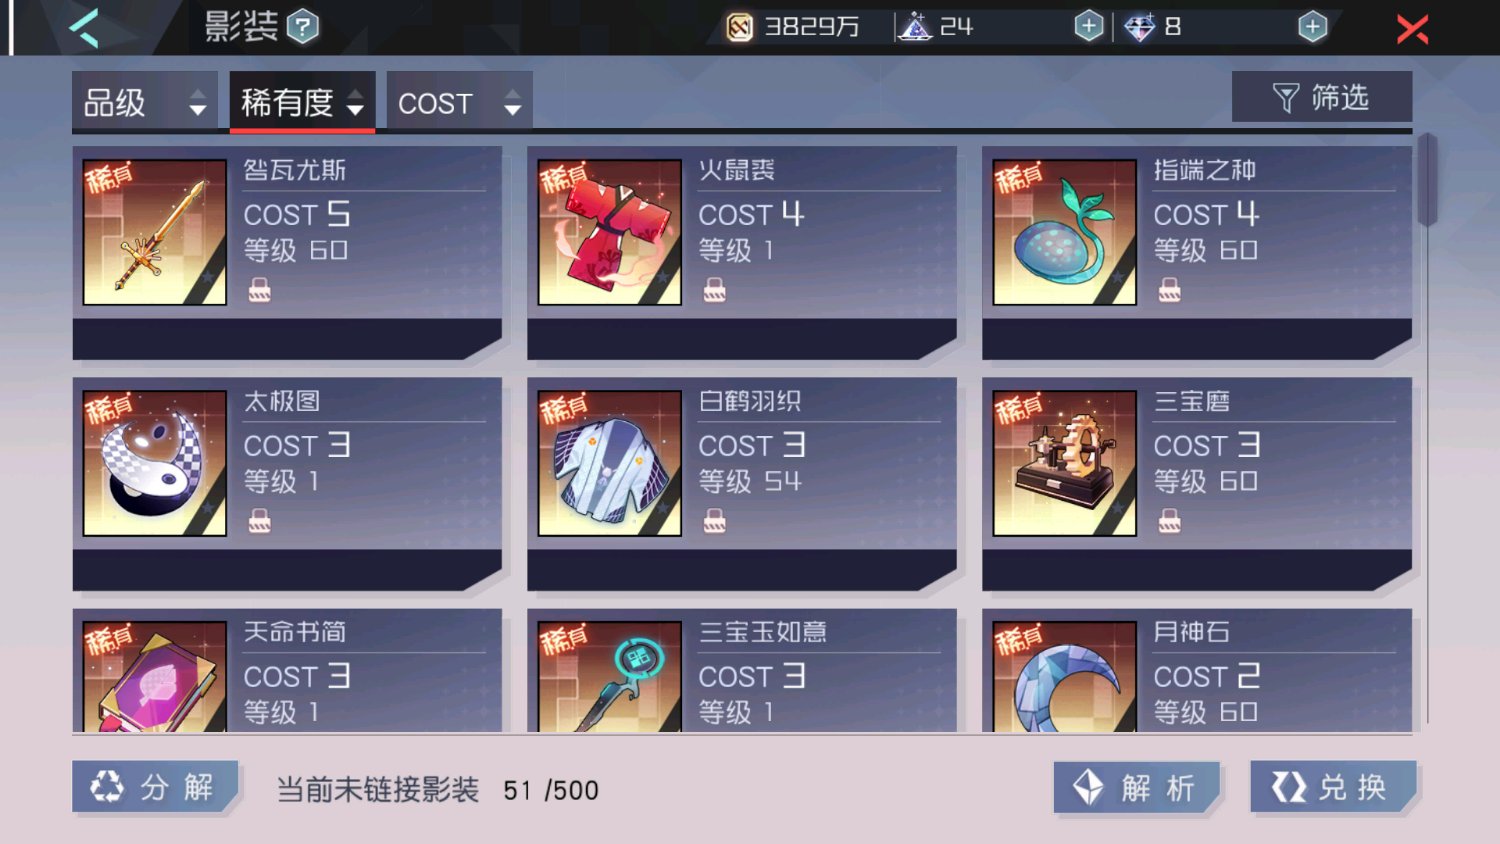Sort by COST value
The width and height of the screenshot is (1500, 844).
click(459, 102)
